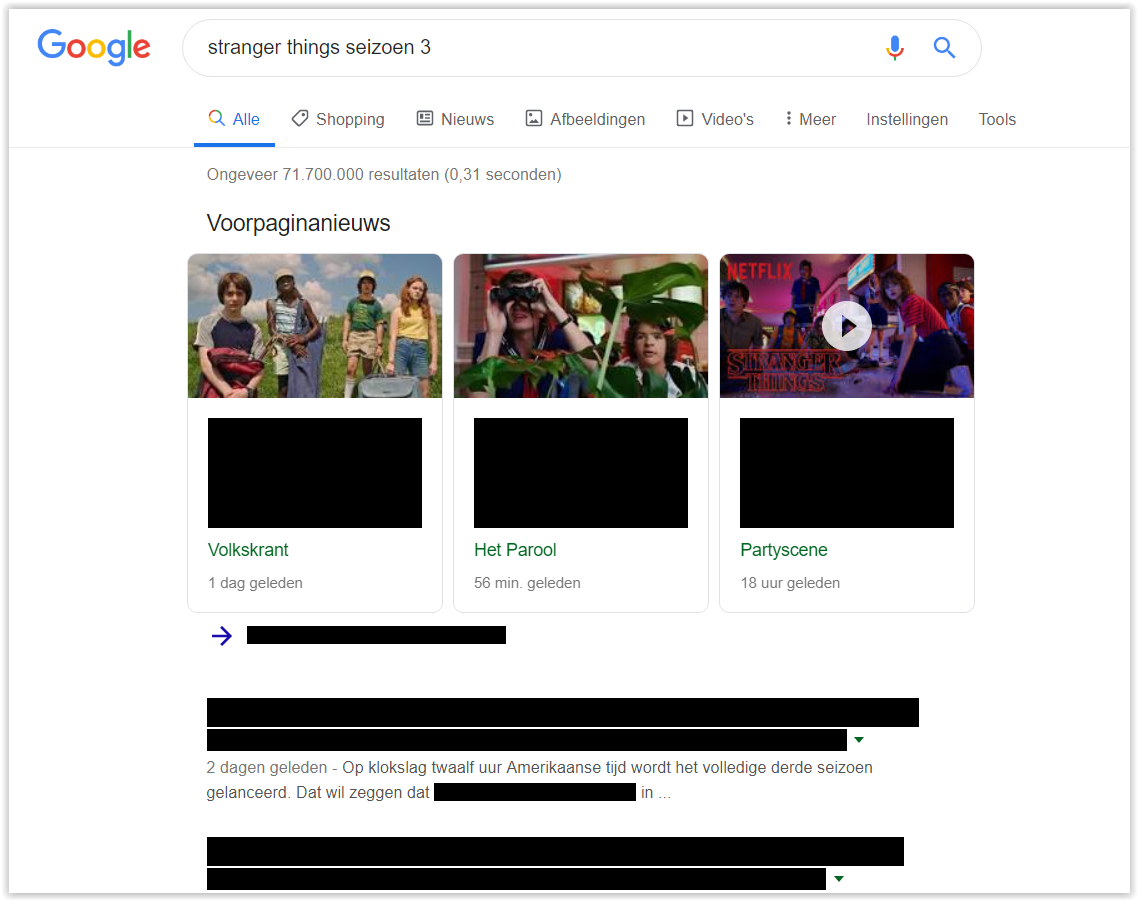The image size is (1138, 901).
Task: Open Instellingen options
Action: tap(907, 119)
